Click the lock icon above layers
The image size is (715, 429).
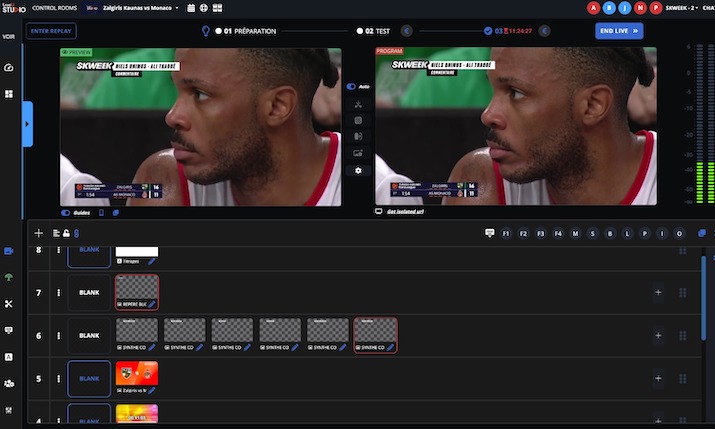[66, 233]
